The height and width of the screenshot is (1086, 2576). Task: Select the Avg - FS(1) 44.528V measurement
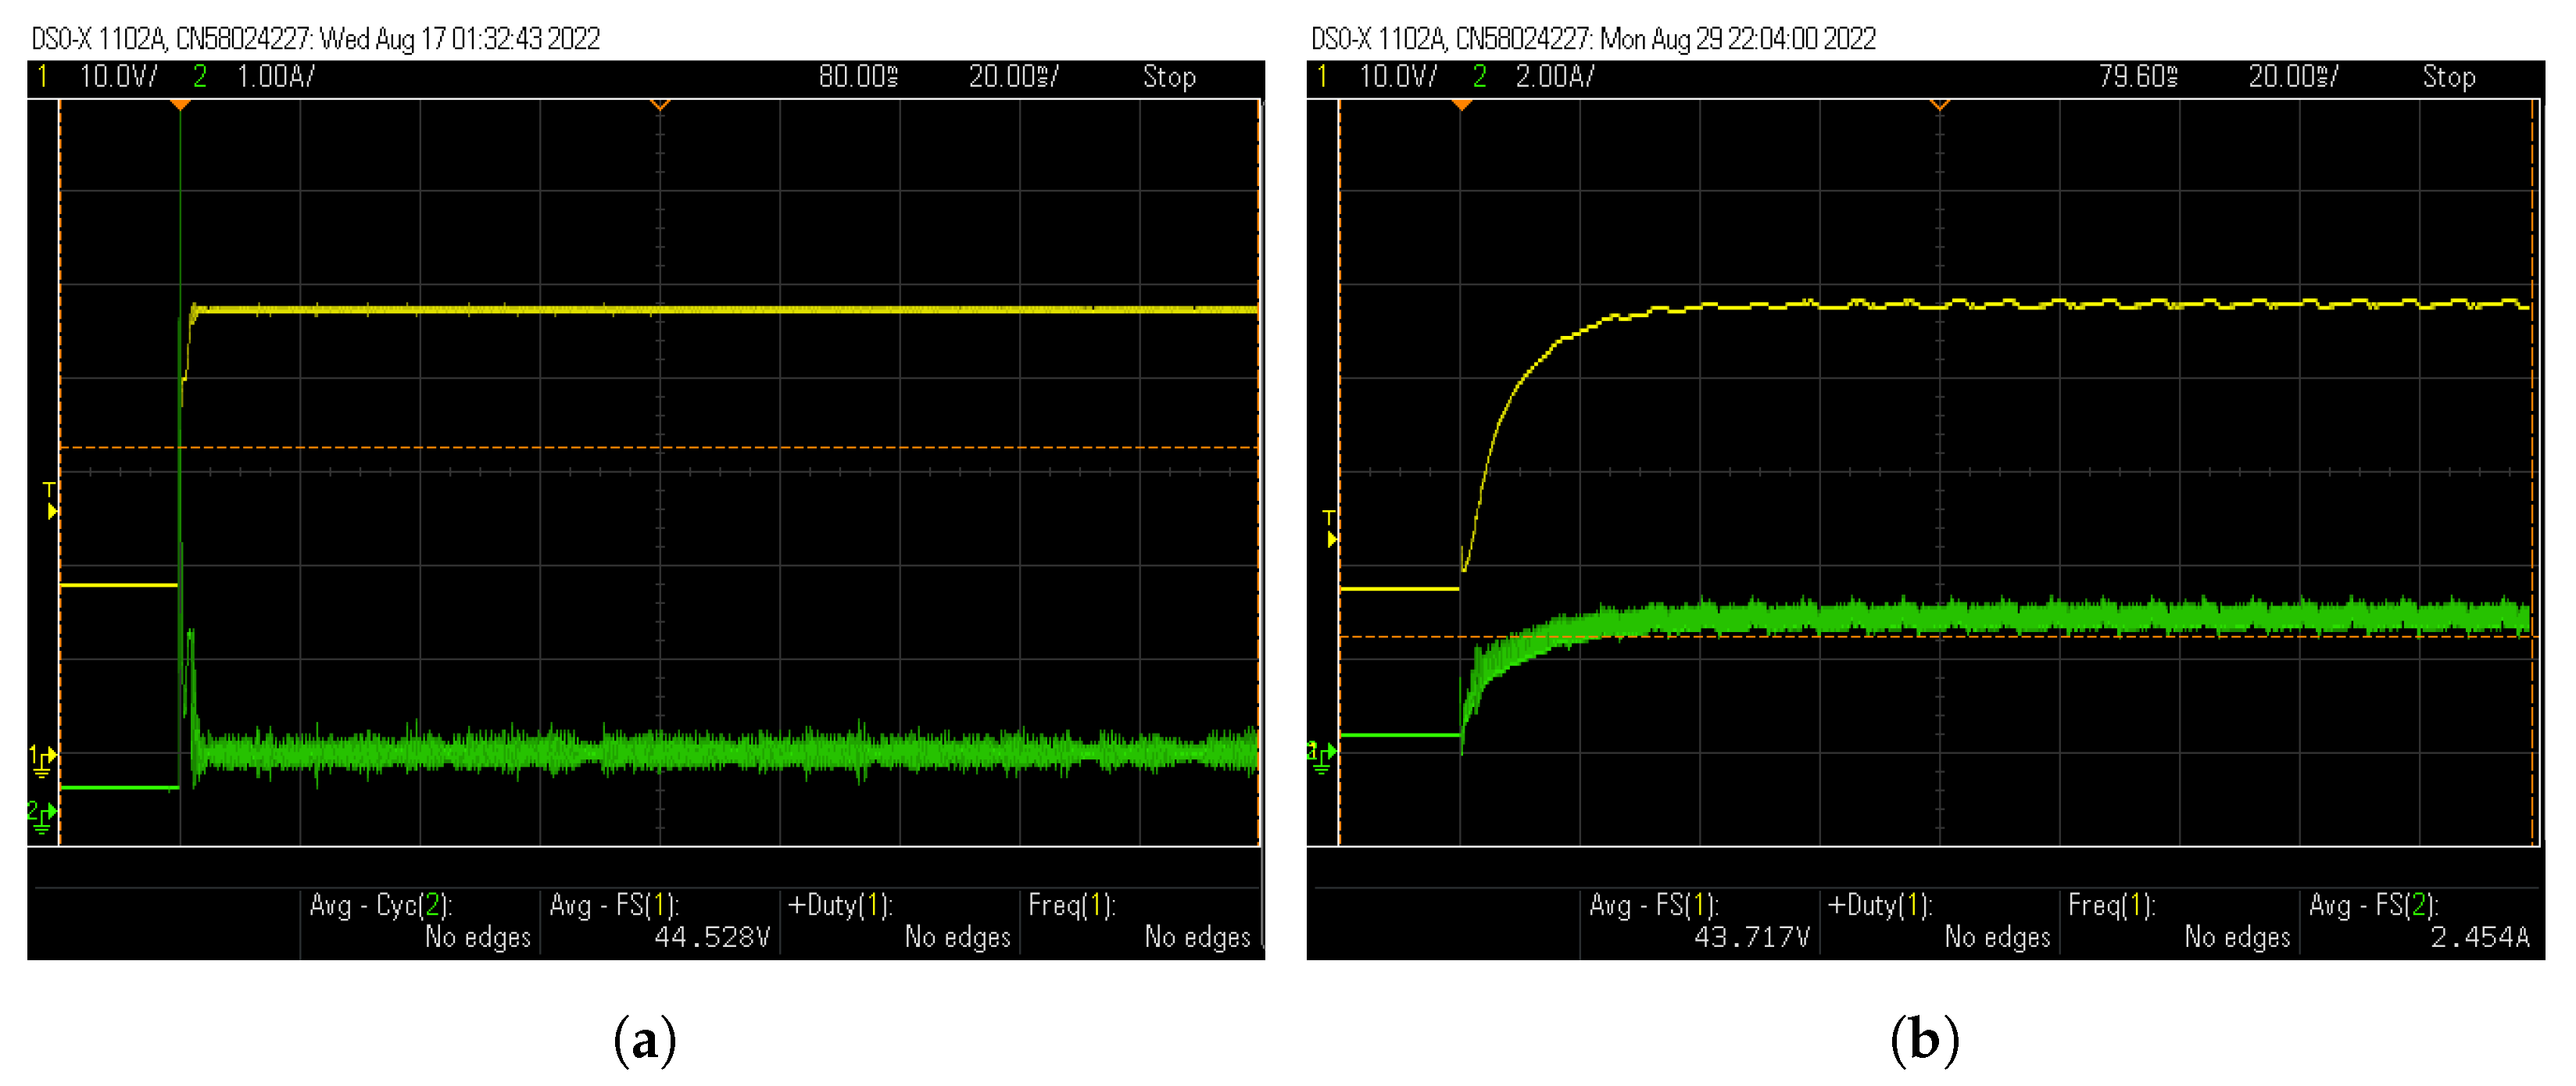click(660, 921)
